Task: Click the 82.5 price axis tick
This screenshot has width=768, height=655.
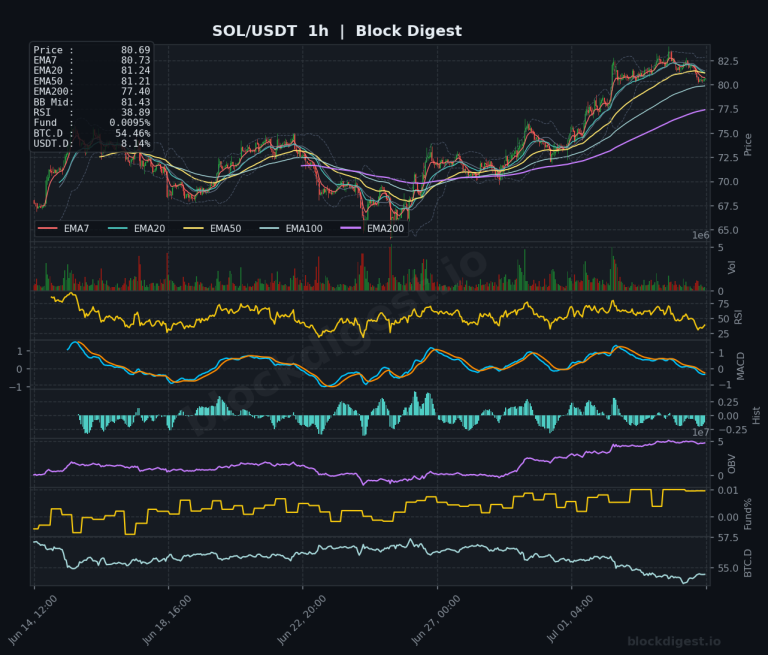Action: tap(728, 61)
